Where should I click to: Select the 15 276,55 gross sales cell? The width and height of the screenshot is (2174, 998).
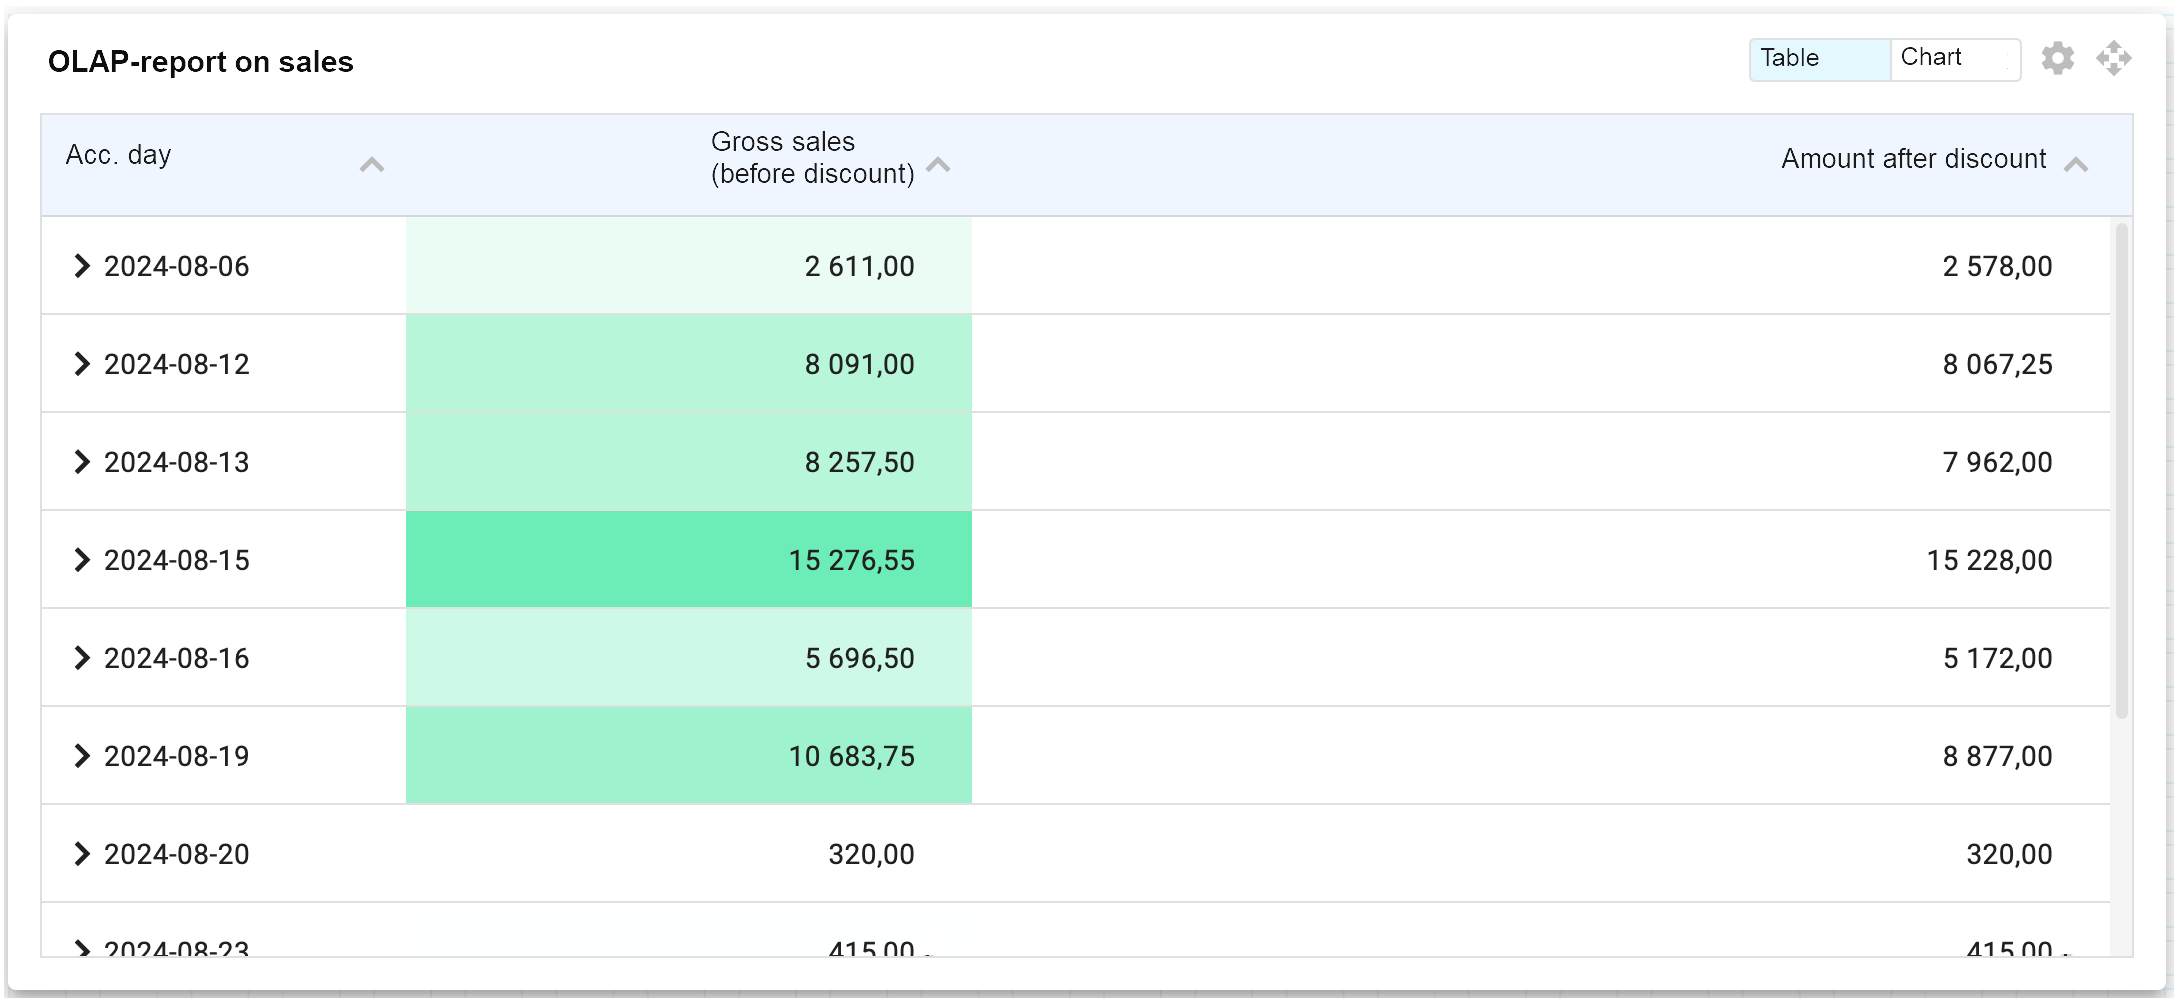851,560
